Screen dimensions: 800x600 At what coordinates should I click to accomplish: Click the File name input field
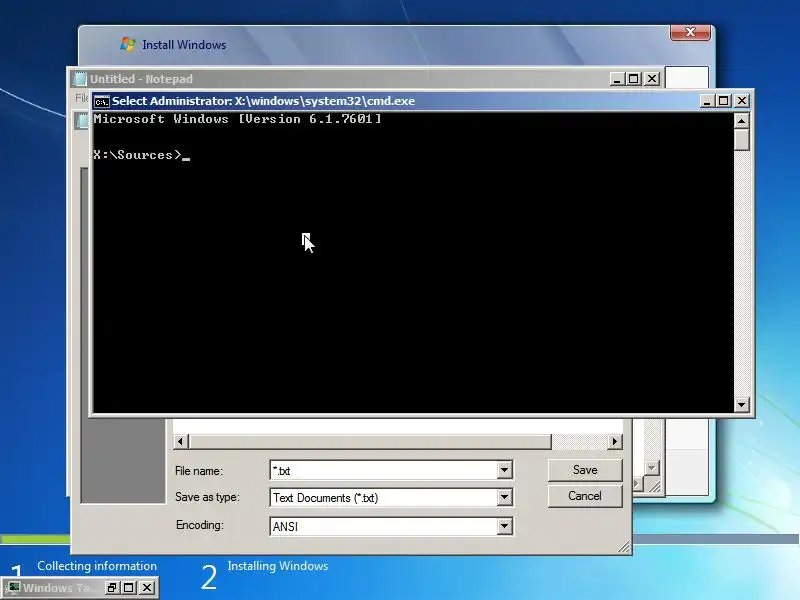point(384,470)
